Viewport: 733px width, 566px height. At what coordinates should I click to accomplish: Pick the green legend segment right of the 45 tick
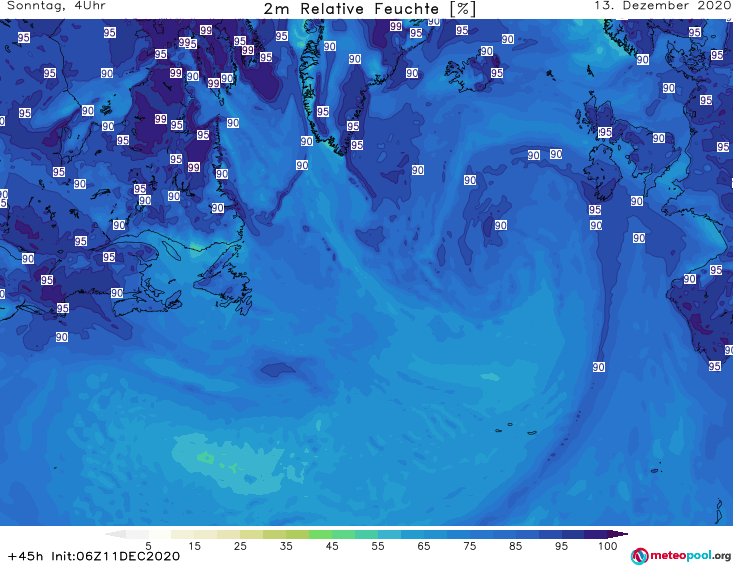(343, 534)
